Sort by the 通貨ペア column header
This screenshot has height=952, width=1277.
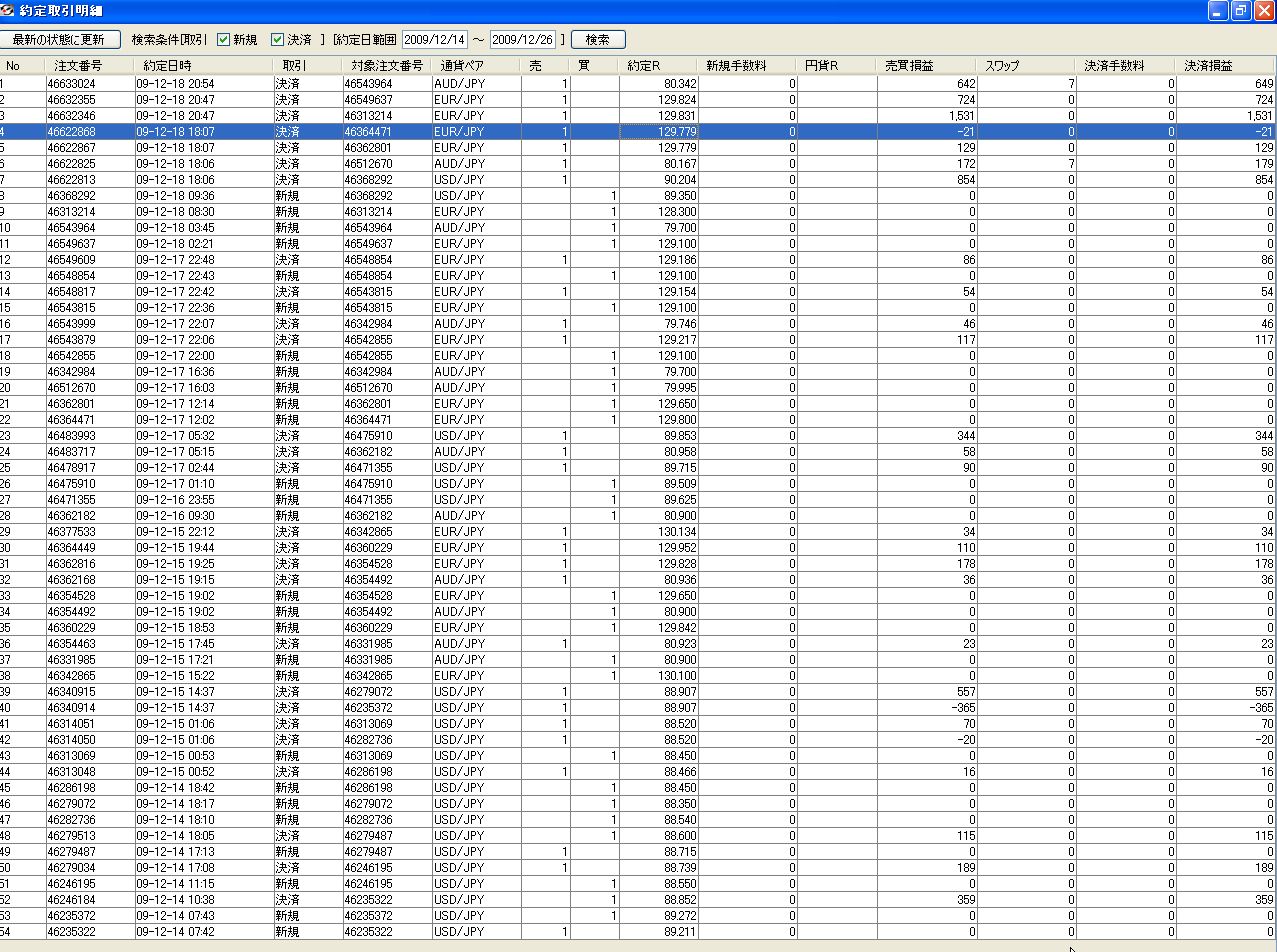click(476, 66)
